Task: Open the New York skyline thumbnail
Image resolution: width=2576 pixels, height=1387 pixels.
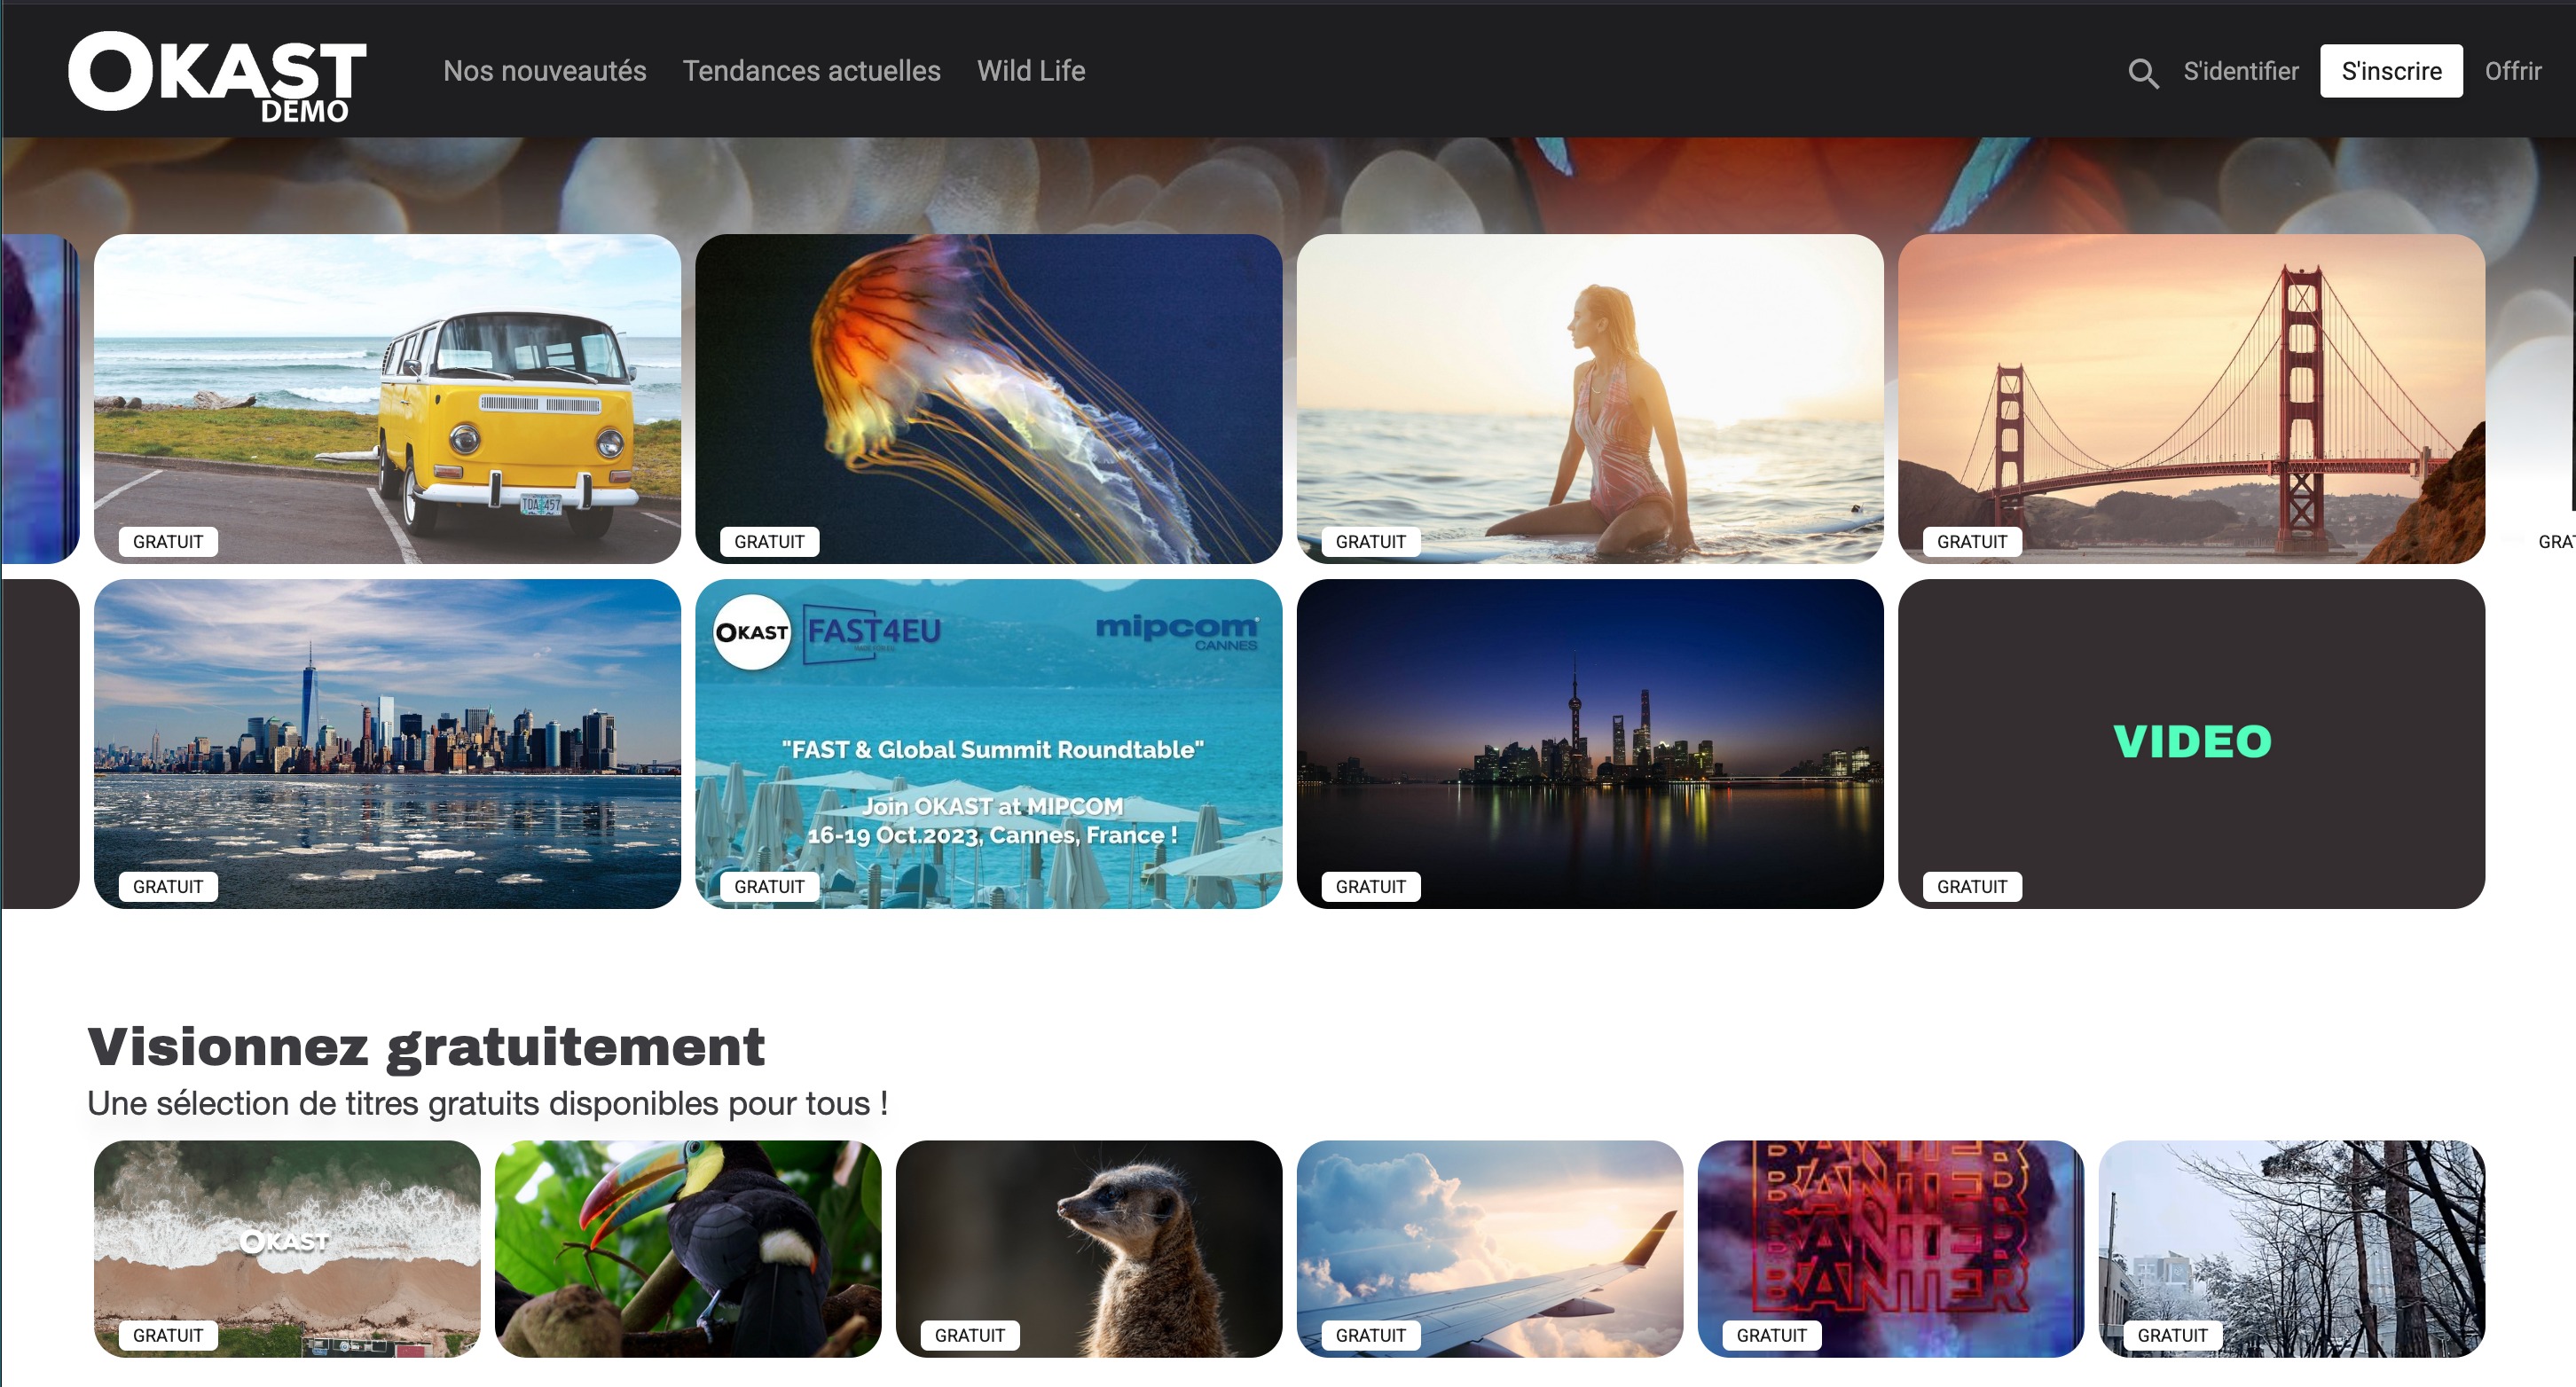Action: click(387, 743)
